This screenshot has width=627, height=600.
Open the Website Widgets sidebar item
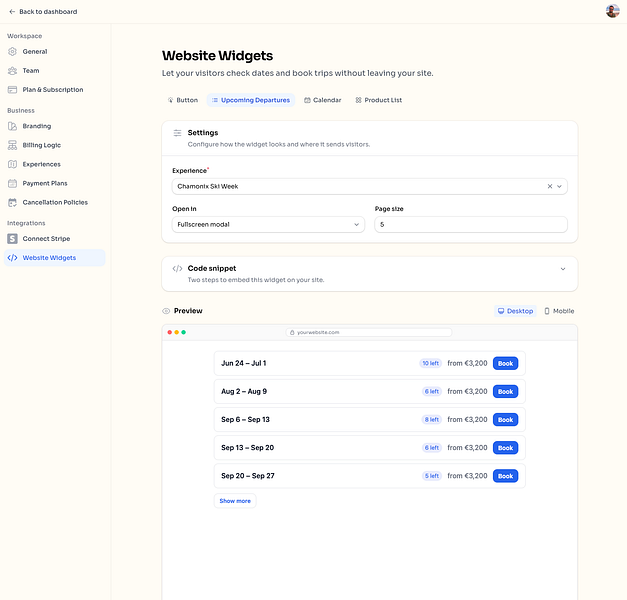coord(54,258)
